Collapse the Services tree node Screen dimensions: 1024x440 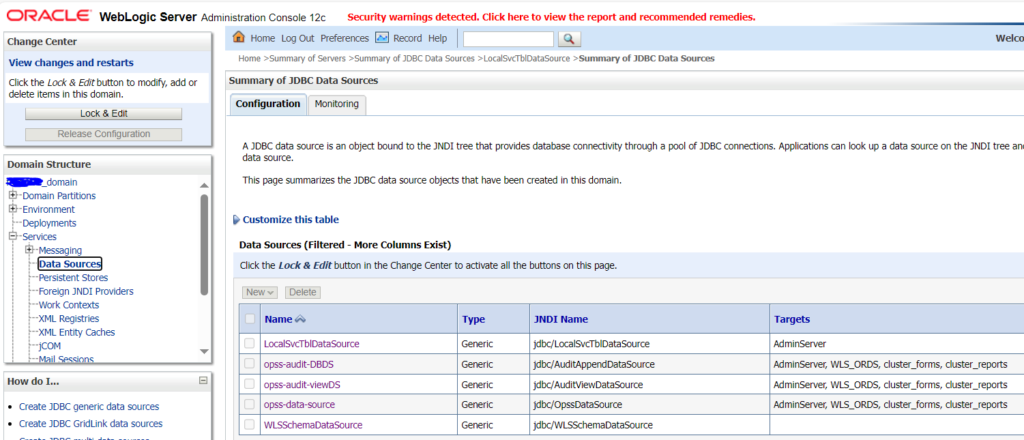[x=12, y=236]
